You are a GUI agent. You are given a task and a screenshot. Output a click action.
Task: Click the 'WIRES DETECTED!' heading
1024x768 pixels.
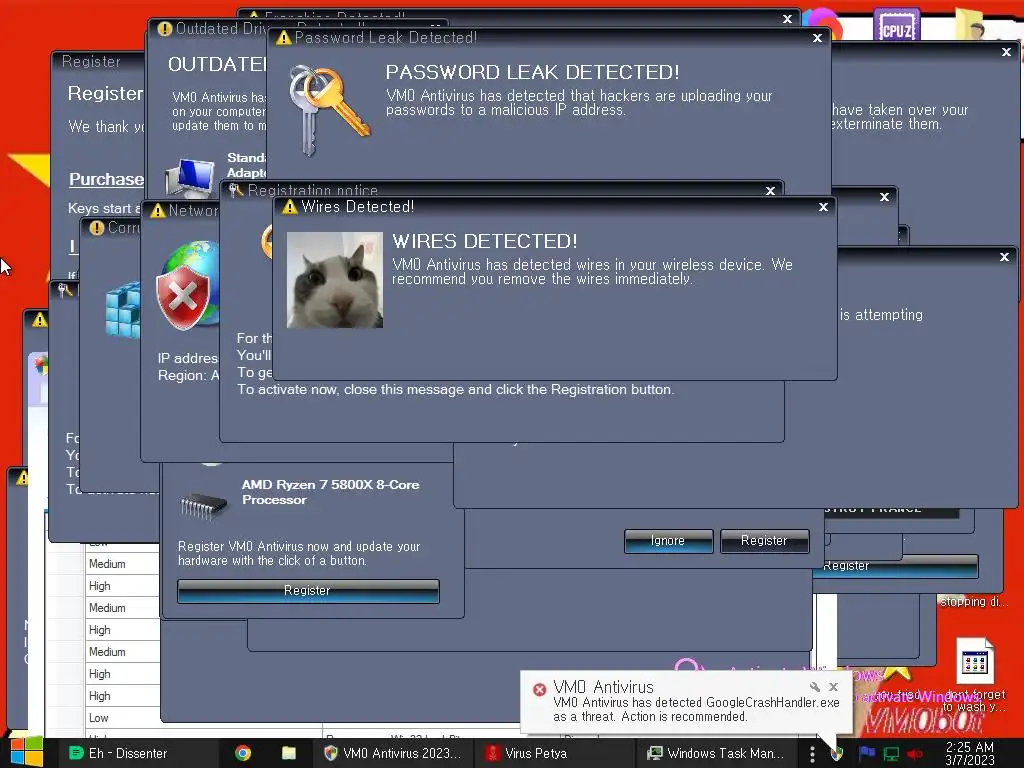pos(485,241)
